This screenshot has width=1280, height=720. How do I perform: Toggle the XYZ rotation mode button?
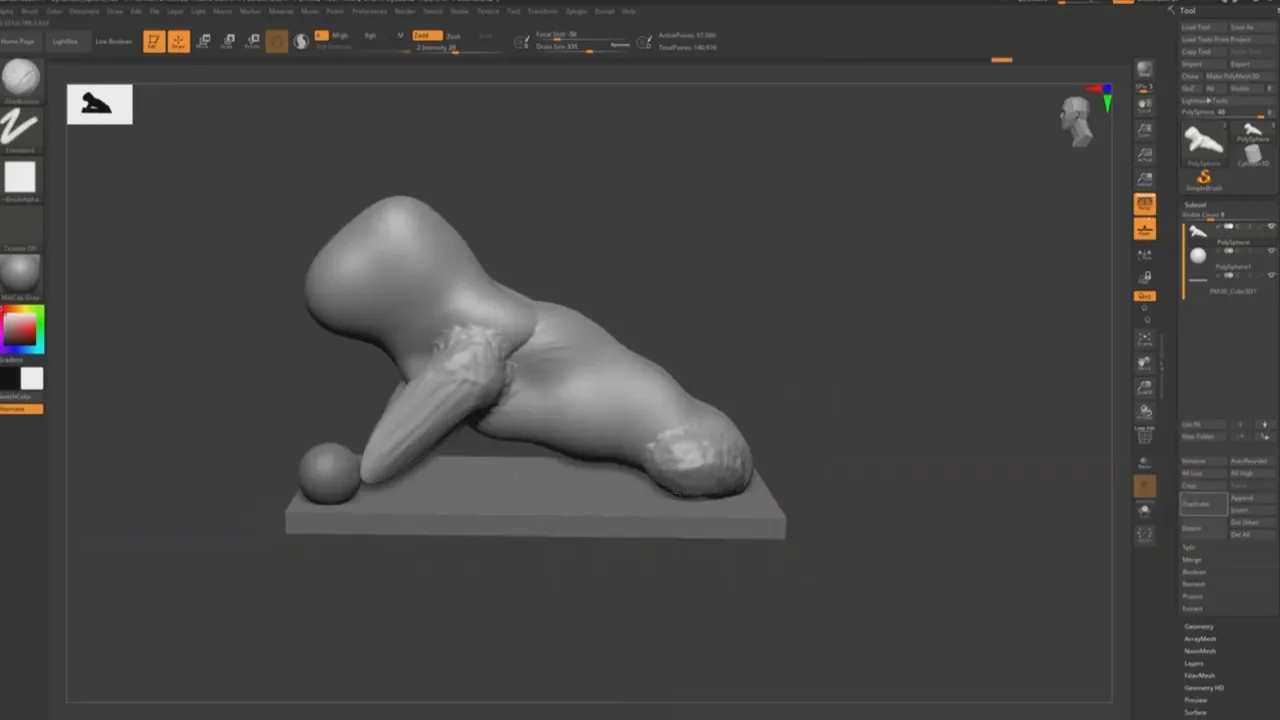[x=1145, y=296]
